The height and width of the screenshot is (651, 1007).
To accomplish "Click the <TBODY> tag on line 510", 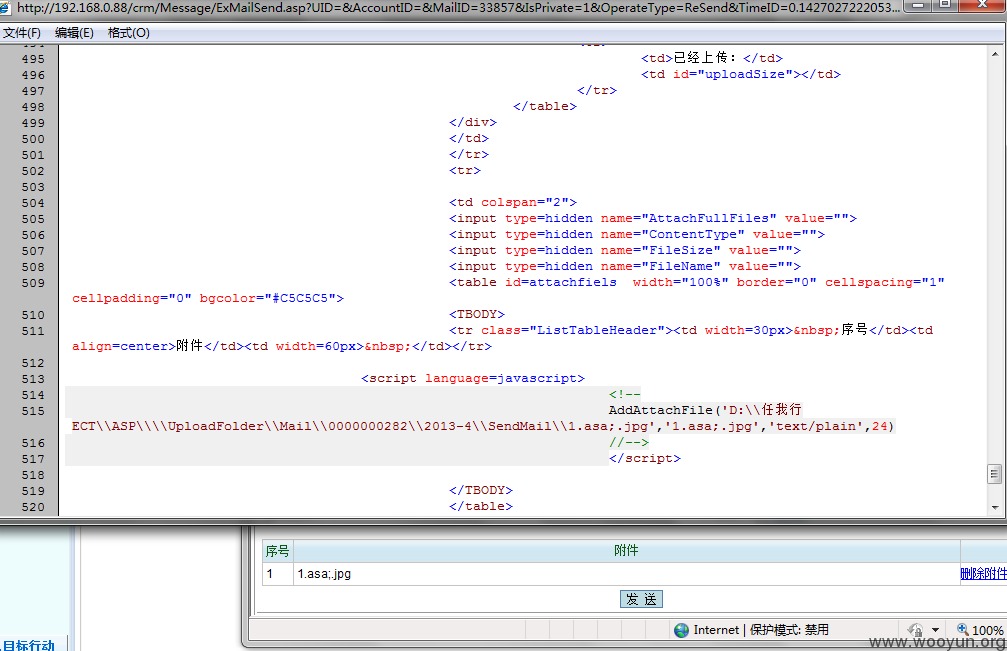I will [x=477, y=314].
